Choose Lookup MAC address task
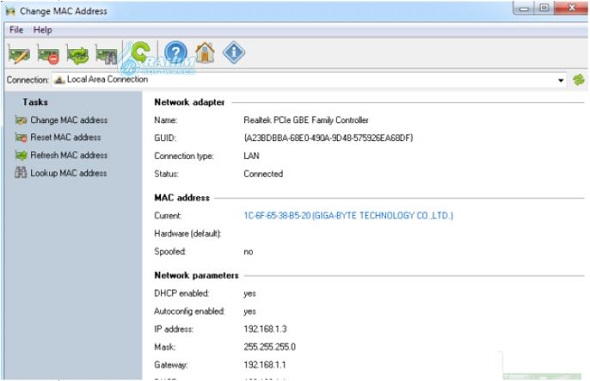 click(61, 173)
